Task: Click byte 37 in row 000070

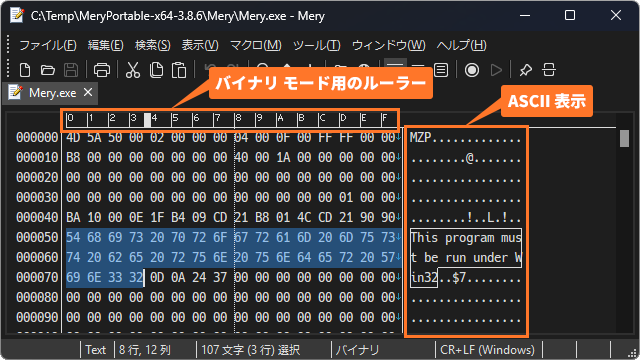Action: click(220, 278)
